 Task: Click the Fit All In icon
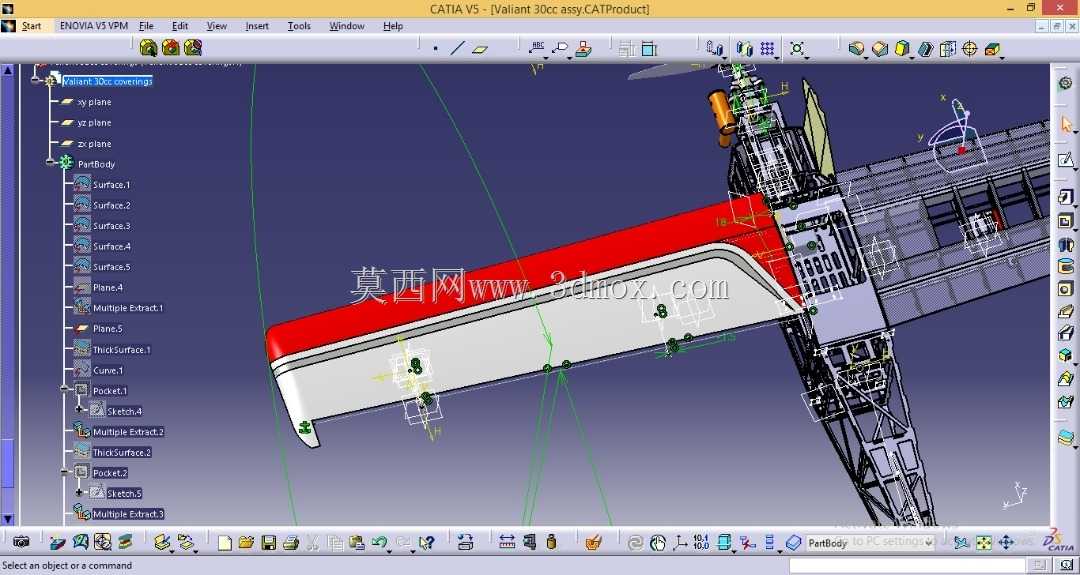(984, 543)
